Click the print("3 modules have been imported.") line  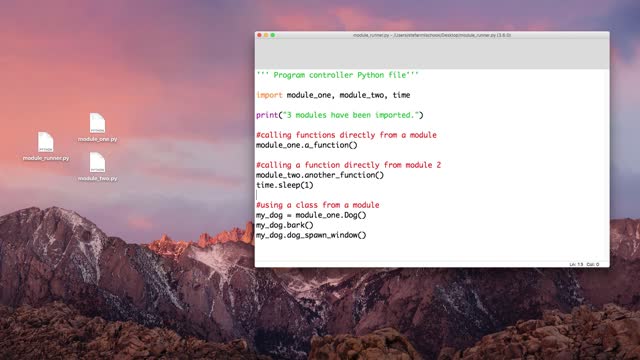click(340, 115)
